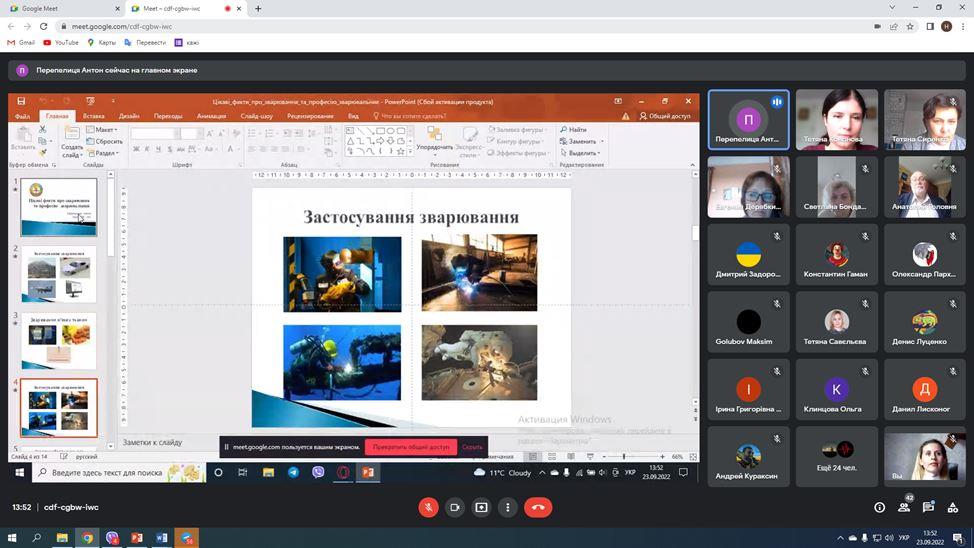This screenshot has height=548, width=974.
Task: Switch to the Вставка ribbon tab
Action: pyautogui.click(x=94, y=116)
